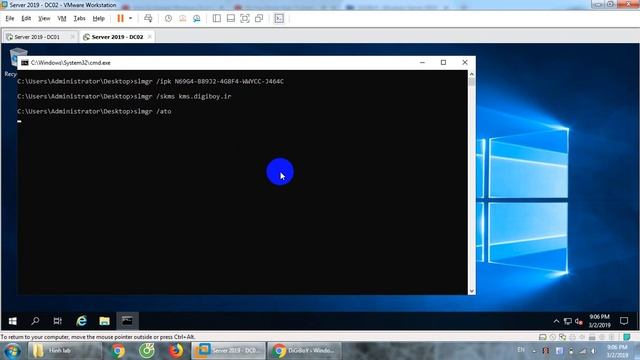Click the VMware status bar network adapter icon
This screenshot has width=640, height=360.
click(x=562, y=337)
